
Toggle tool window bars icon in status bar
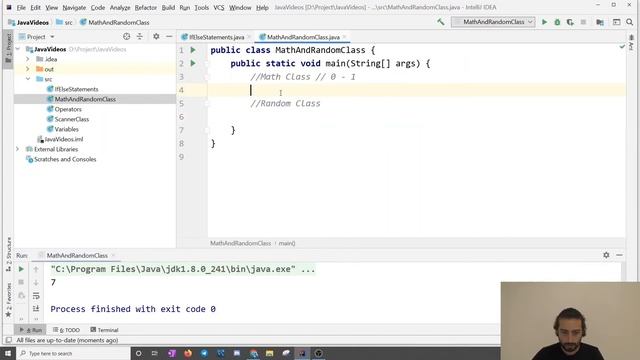[x=9, y=340]
